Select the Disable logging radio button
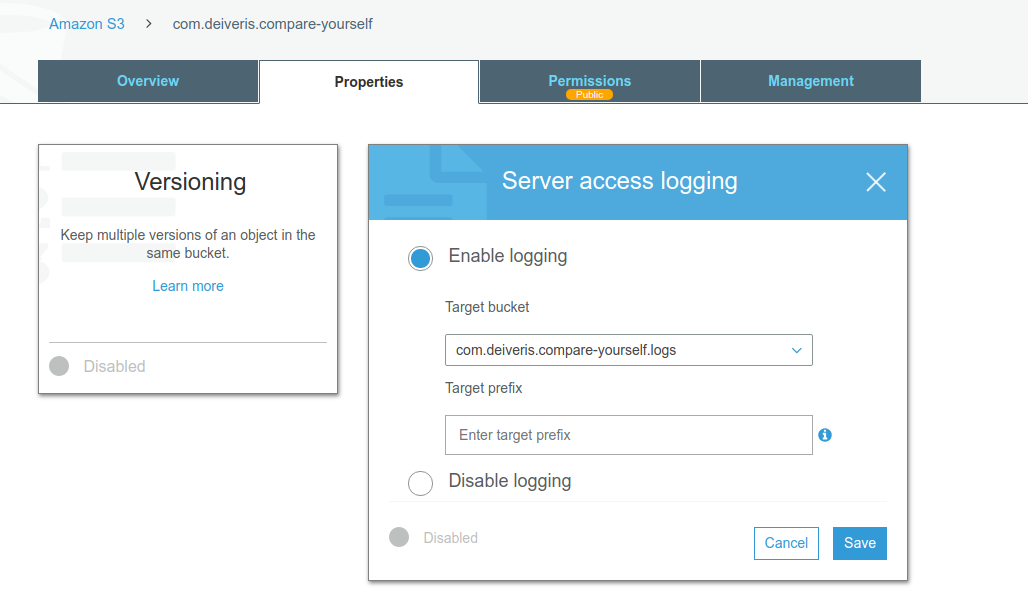The width and height of the screenshot is (1028, 595). point(420,484)
